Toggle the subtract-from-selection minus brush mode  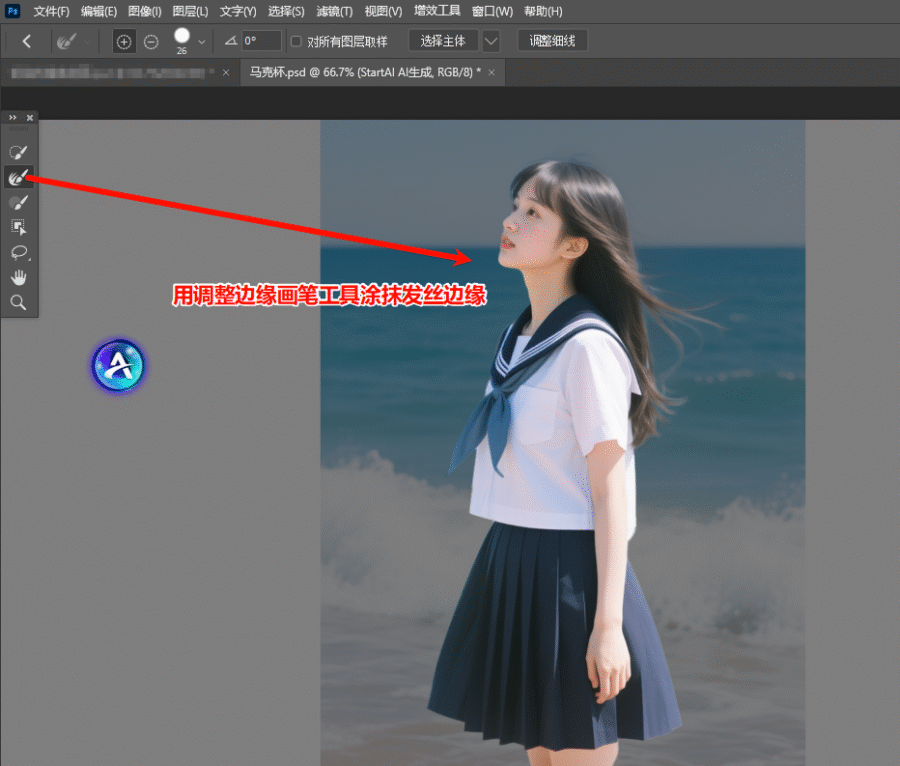click(x=150, y=41)
